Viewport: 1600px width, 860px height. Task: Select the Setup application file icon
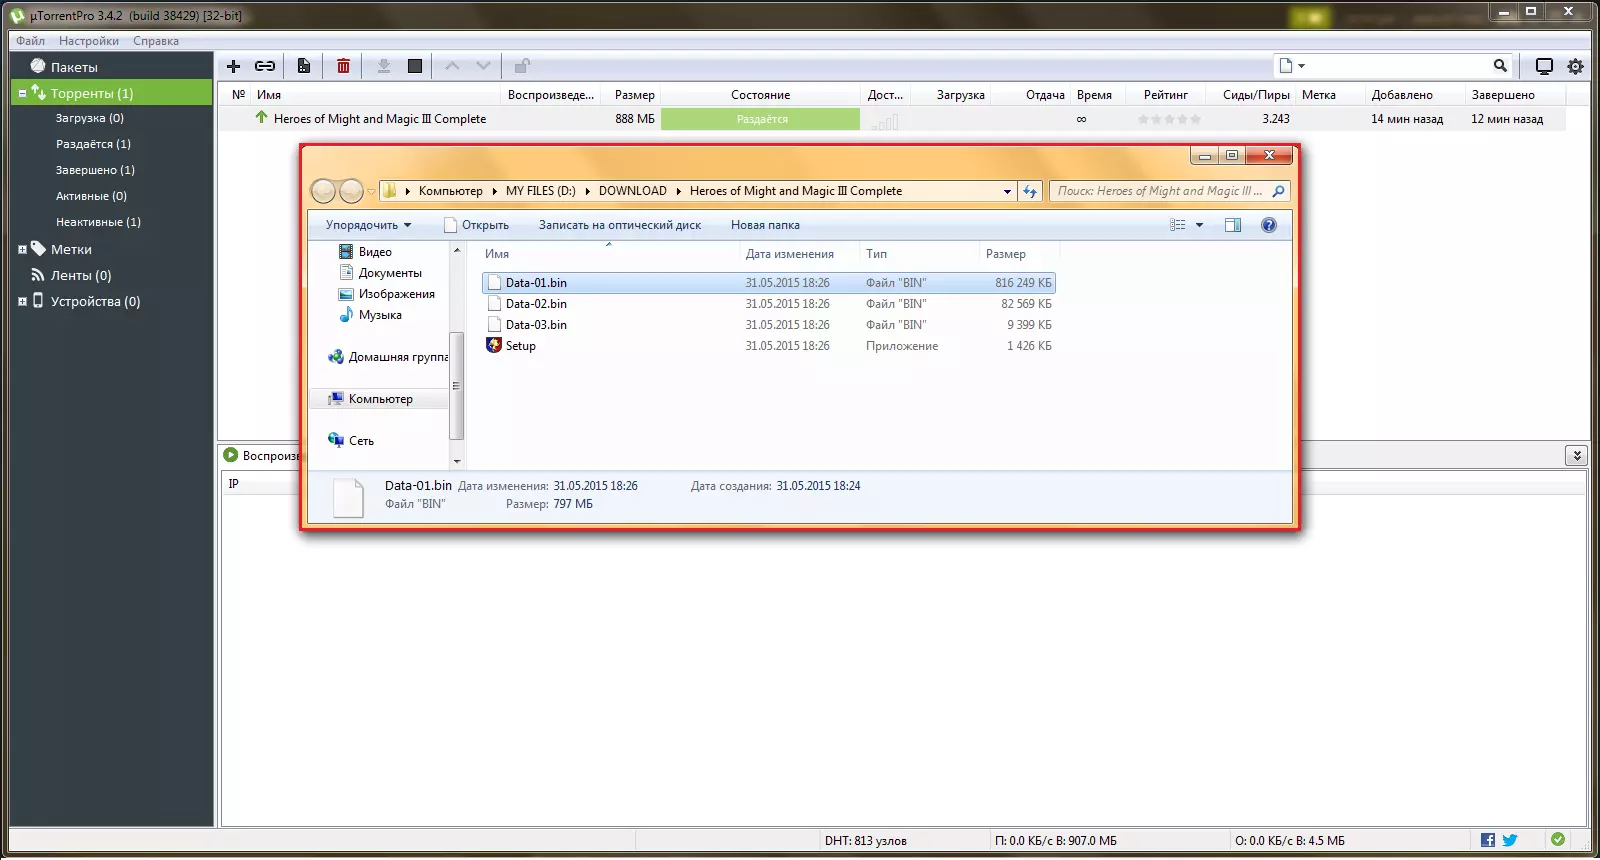[x=494, y=346]
